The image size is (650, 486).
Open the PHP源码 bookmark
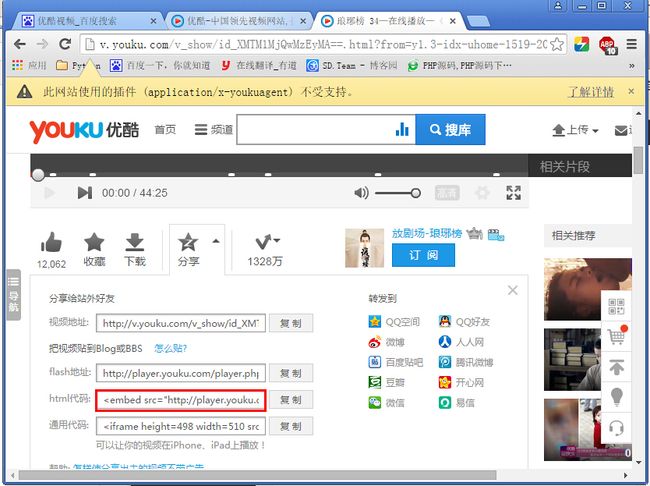[459, 66]
